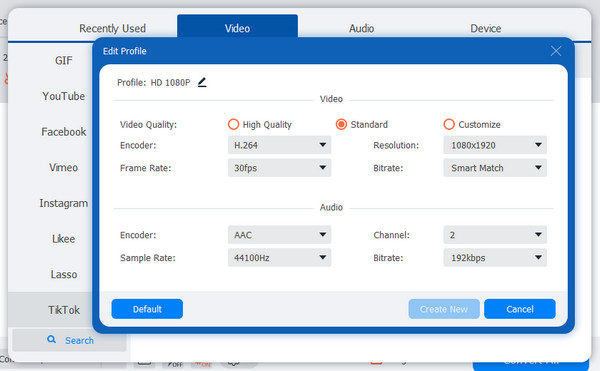Expand Frame Rate 30fps dropdown

tap(279, 168)
